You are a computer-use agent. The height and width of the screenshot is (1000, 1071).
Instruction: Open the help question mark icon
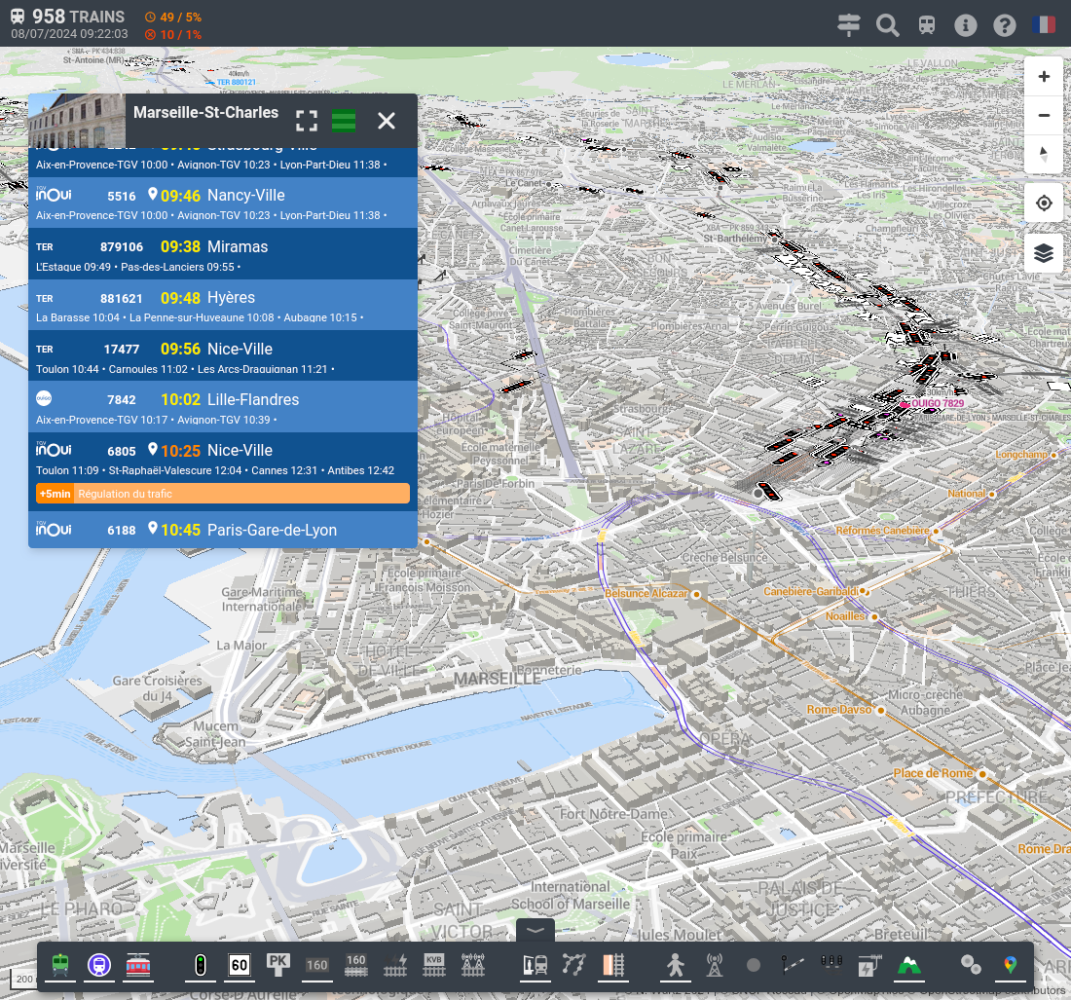pos(1004,25)
